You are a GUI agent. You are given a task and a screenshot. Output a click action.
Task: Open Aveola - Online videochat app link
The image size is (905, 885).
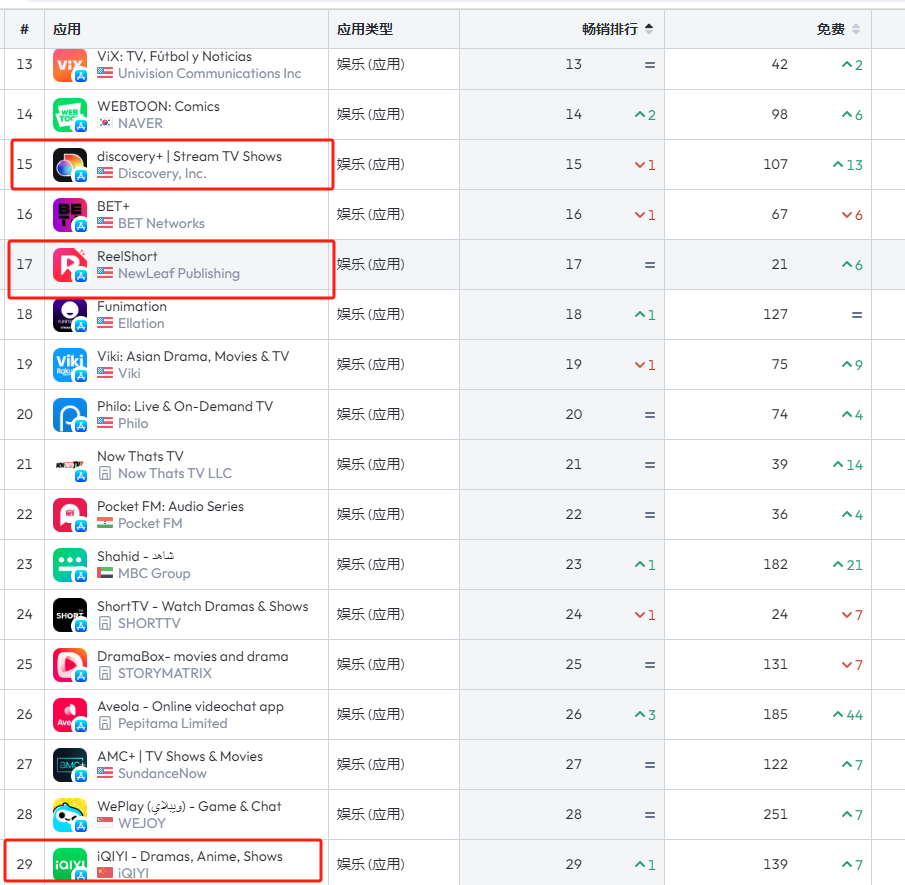click(x=190, y=707)
